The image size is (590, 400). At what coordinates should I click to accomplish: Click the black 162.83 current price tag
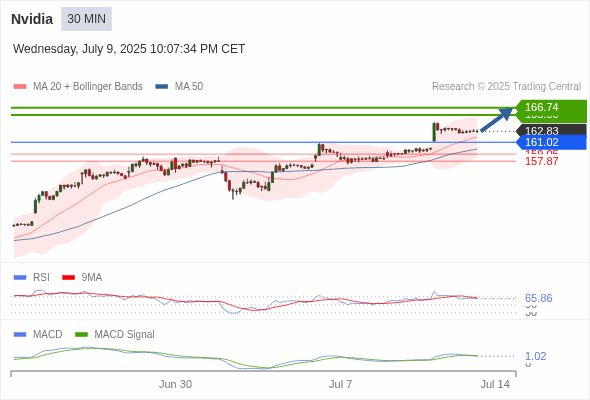[x=551, y=130]
